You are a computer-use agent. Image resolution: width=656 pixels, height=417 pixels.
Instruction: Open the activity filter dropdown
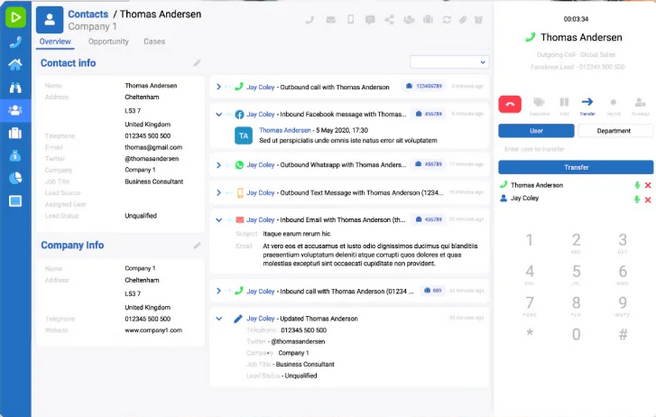coord(448,62)
